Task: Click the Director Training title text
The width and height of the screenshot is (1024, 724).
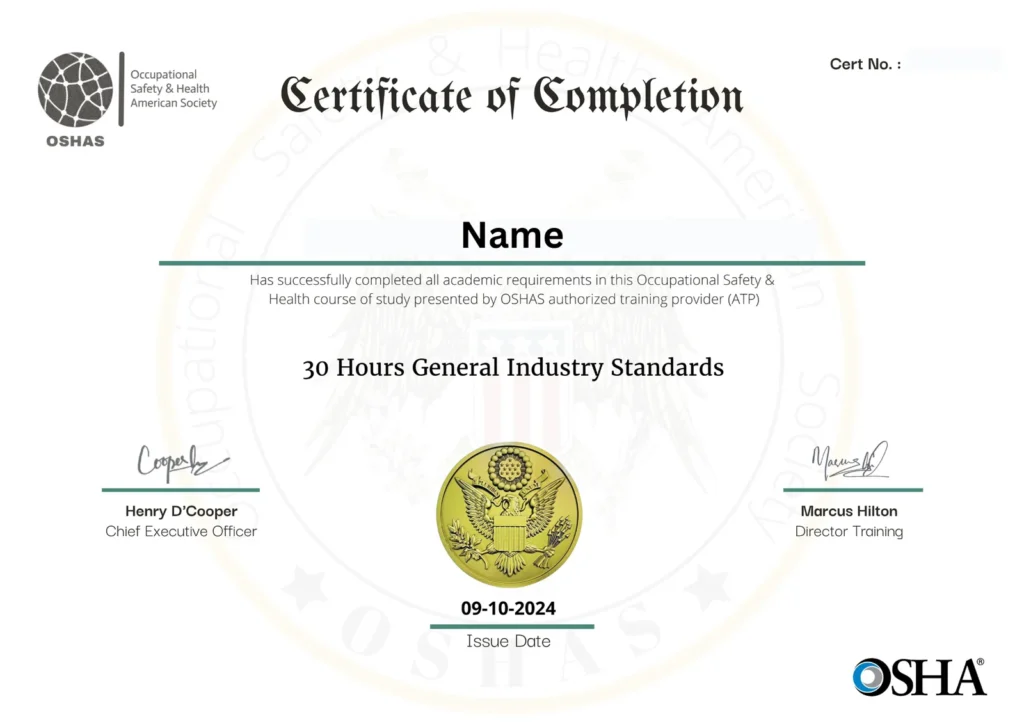Action: pos(850,531)
